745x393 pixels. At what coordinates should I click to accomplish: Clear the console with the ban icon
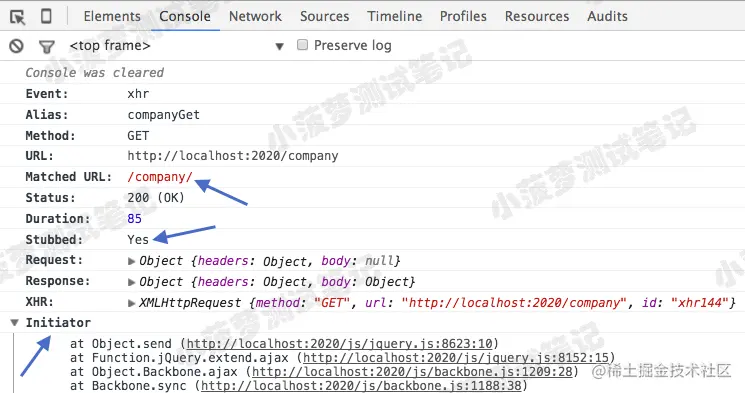pyautogui.click(x=16, y=46)
